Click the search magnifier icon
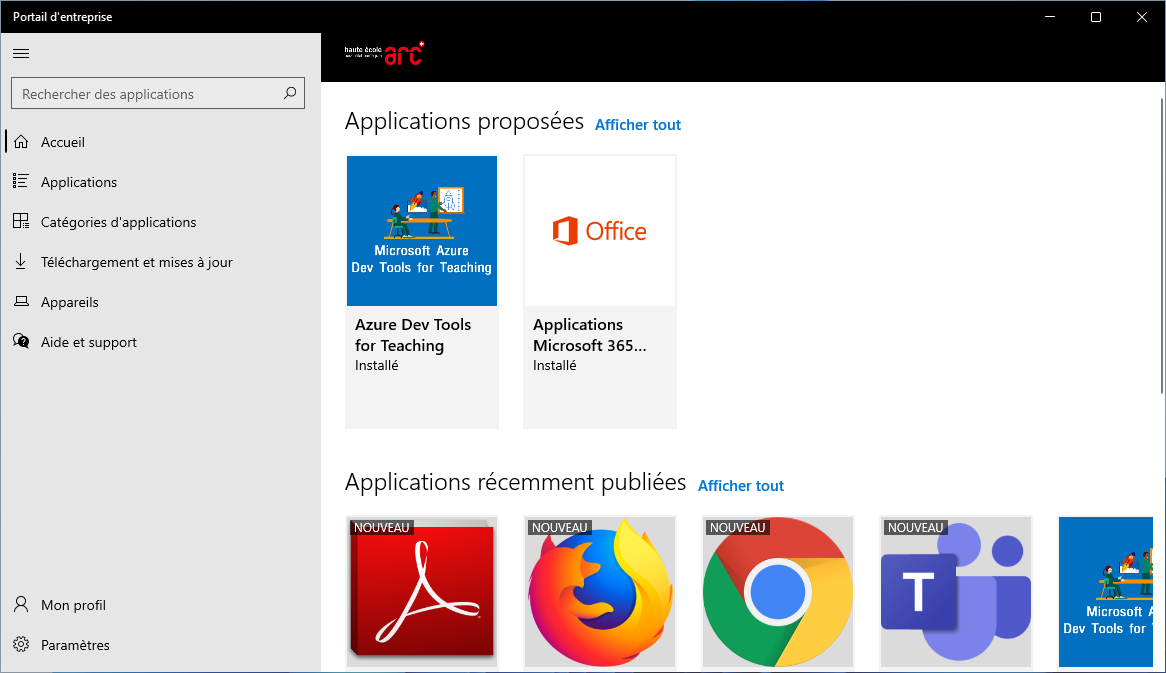Screen dimensions: 1166x673 pyautogui.click(x=290, y=93)
